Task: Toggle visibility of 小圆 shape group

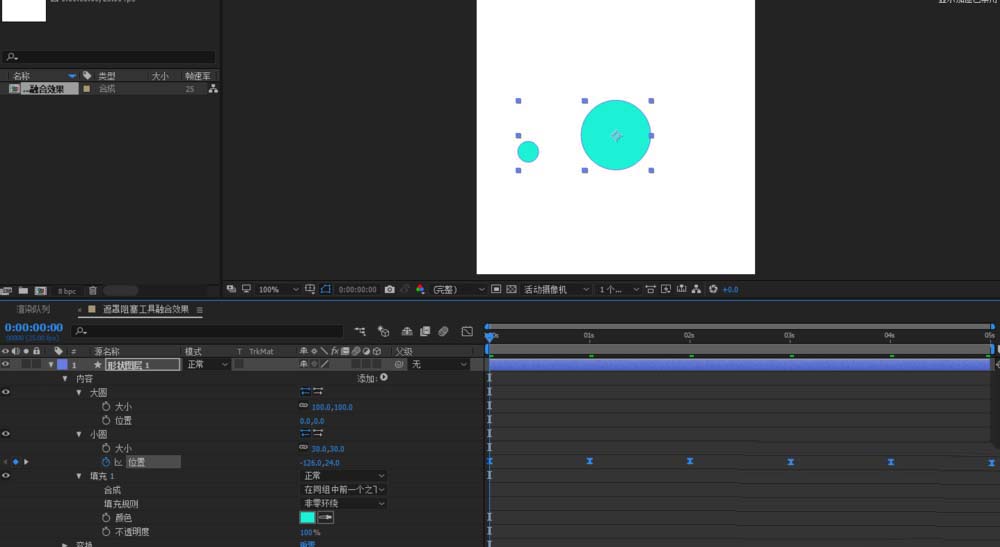Action: pyautogui.click(x=6, y=434)
